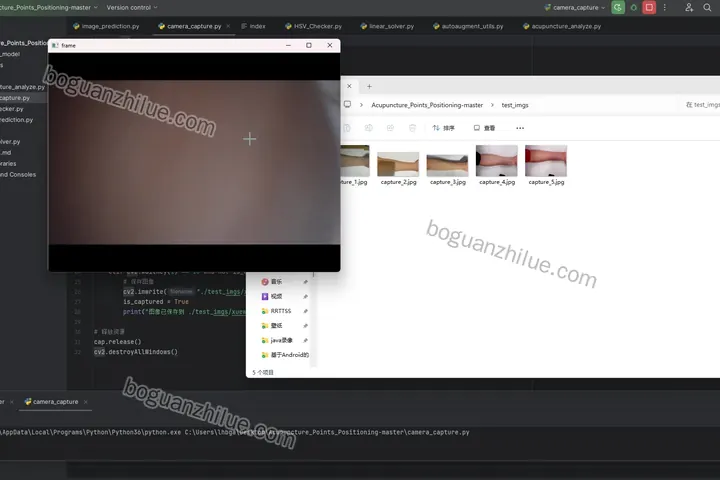Switch to the camera_capture.py editor tab

[x=189, y=26]
